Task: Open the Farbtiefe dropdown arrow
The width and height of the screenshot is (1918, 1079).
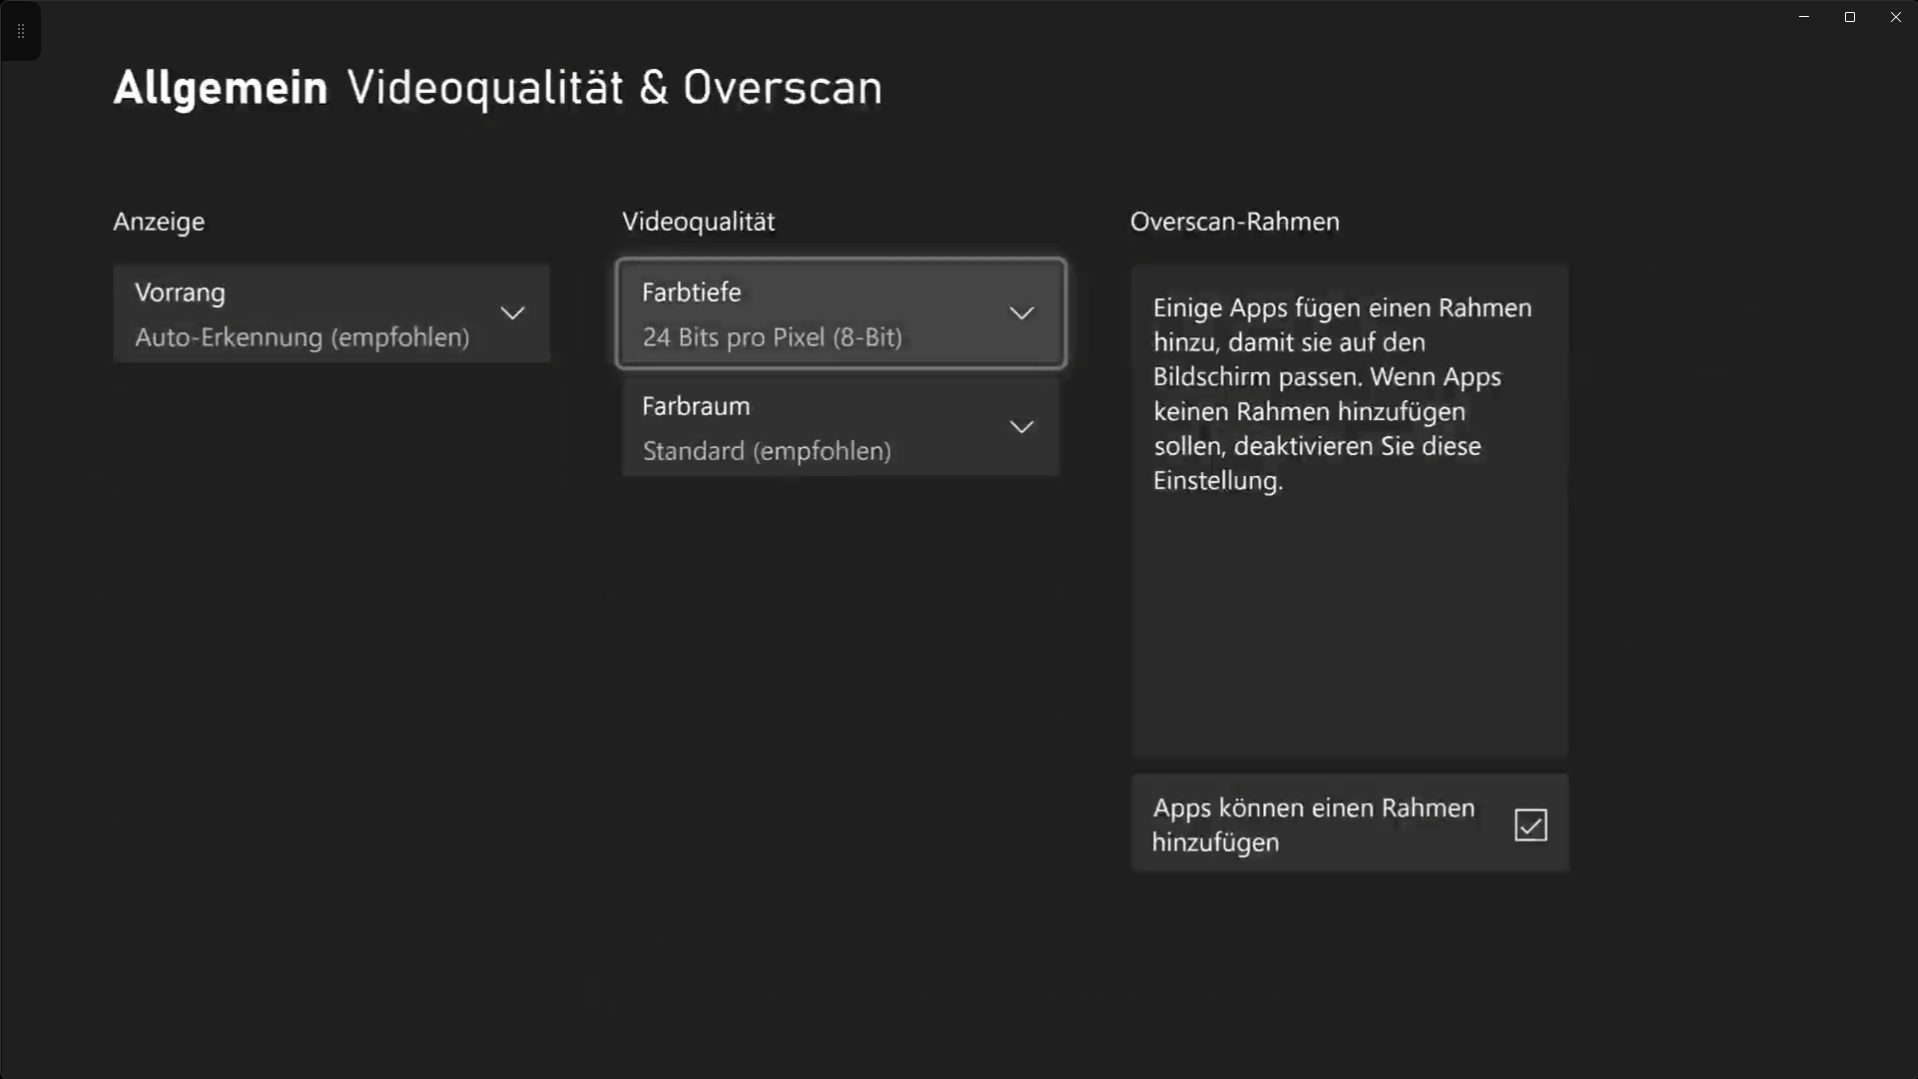Action: (x=1021, y=313)
